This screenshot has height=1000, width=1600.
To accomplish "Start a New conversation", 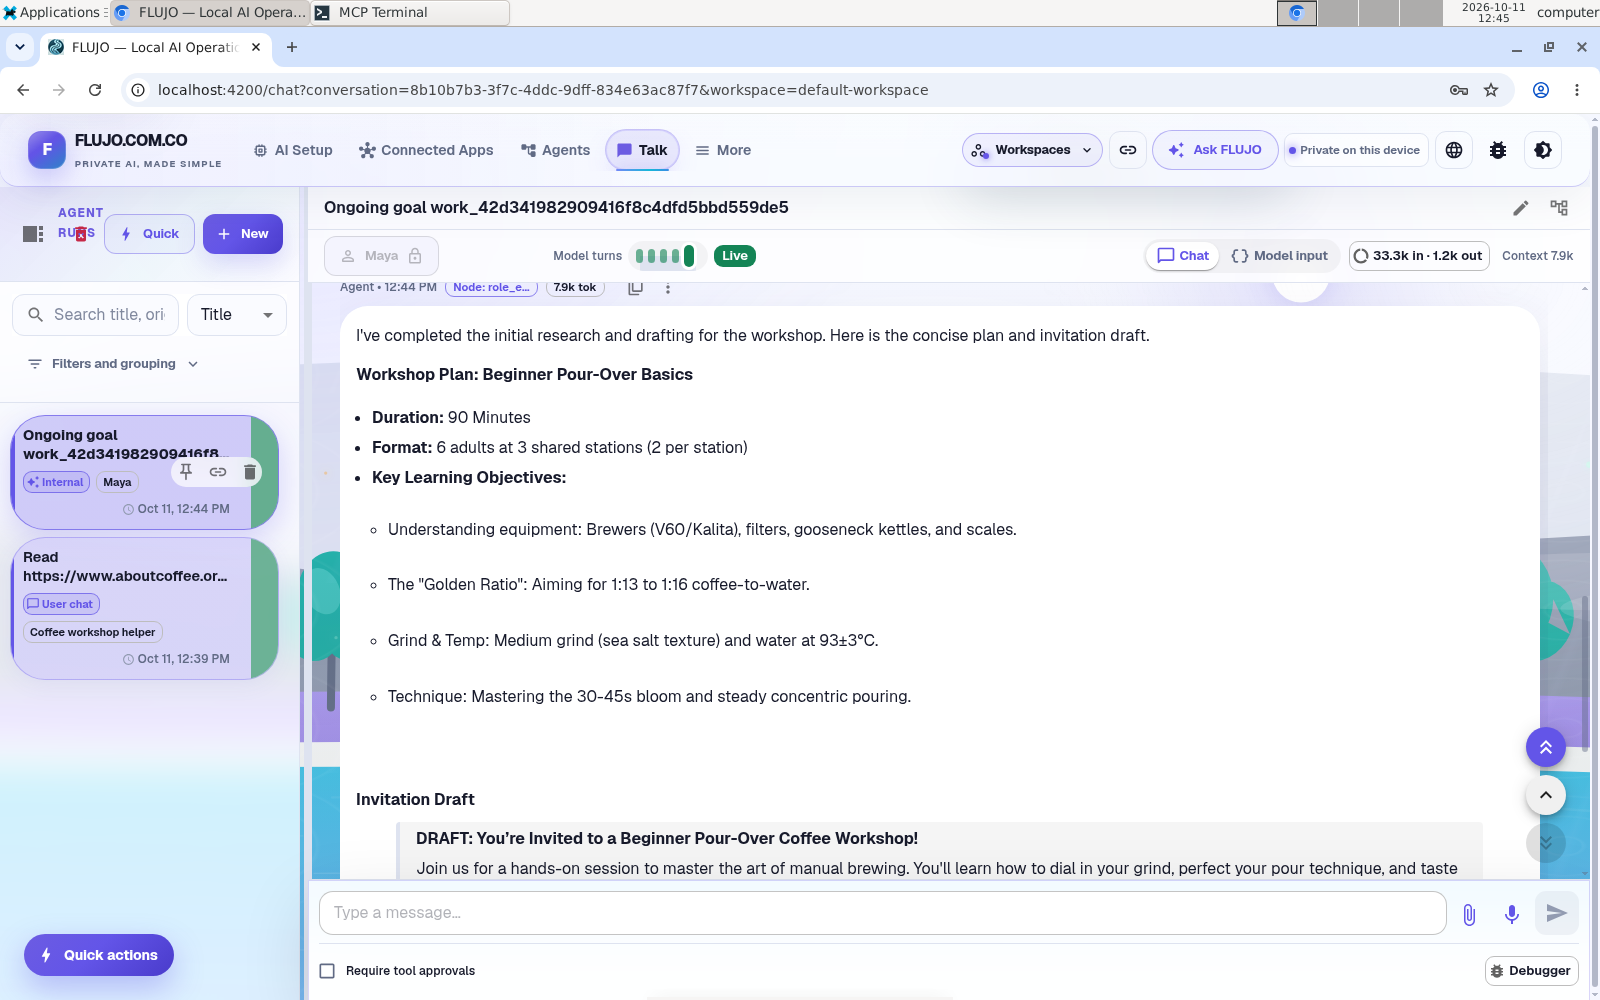I will [x=243, y=234].
